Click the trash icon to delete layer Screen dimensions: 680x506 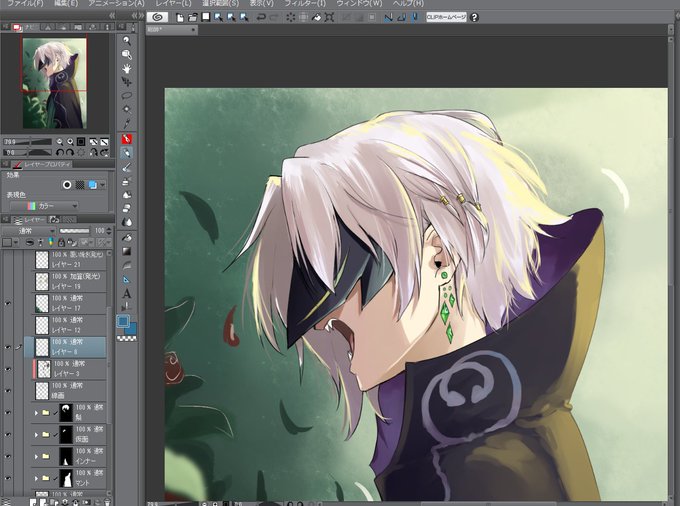107,502
